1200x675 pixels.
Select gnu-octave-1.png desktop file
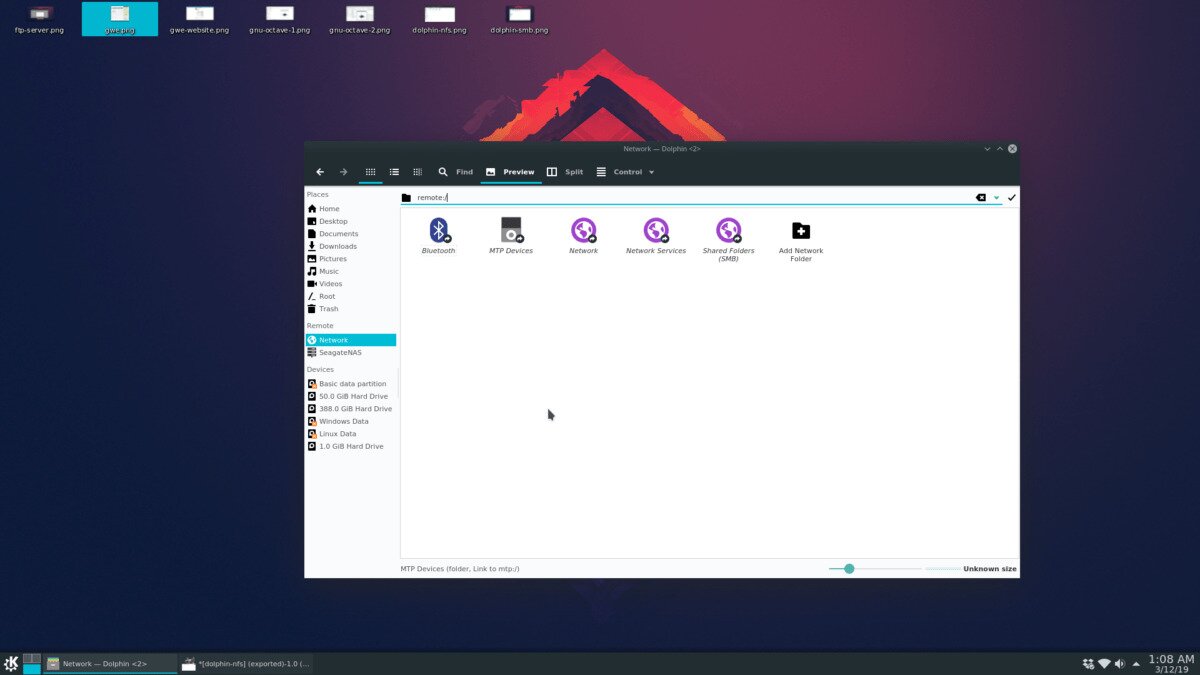coord(280,19)
